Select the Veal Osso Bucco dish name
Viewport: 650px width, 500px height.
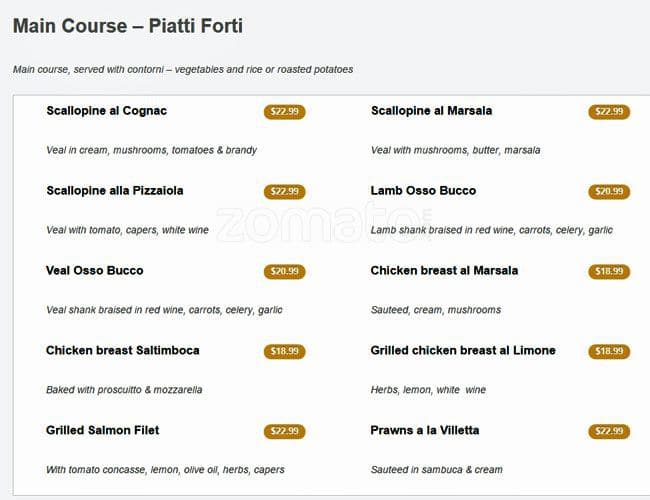point(94,271)
